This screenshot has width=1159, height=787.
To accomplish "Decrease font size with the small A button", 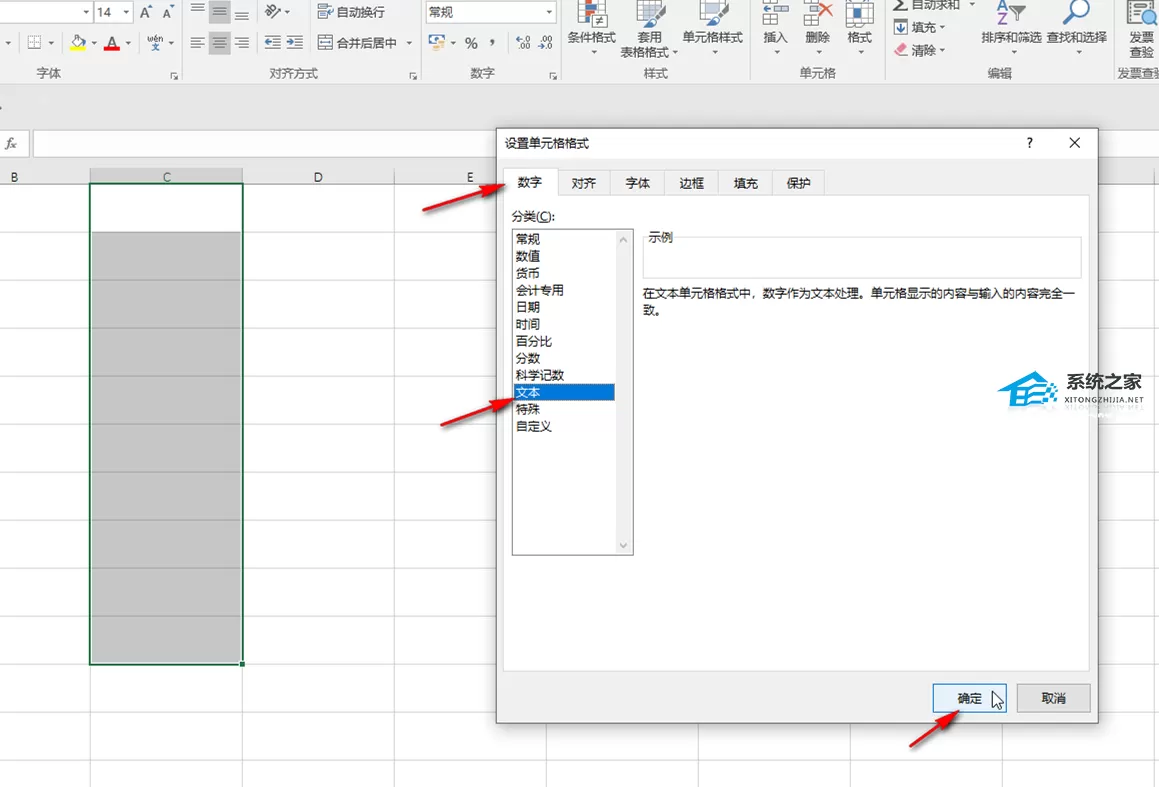I will [168, 12].
